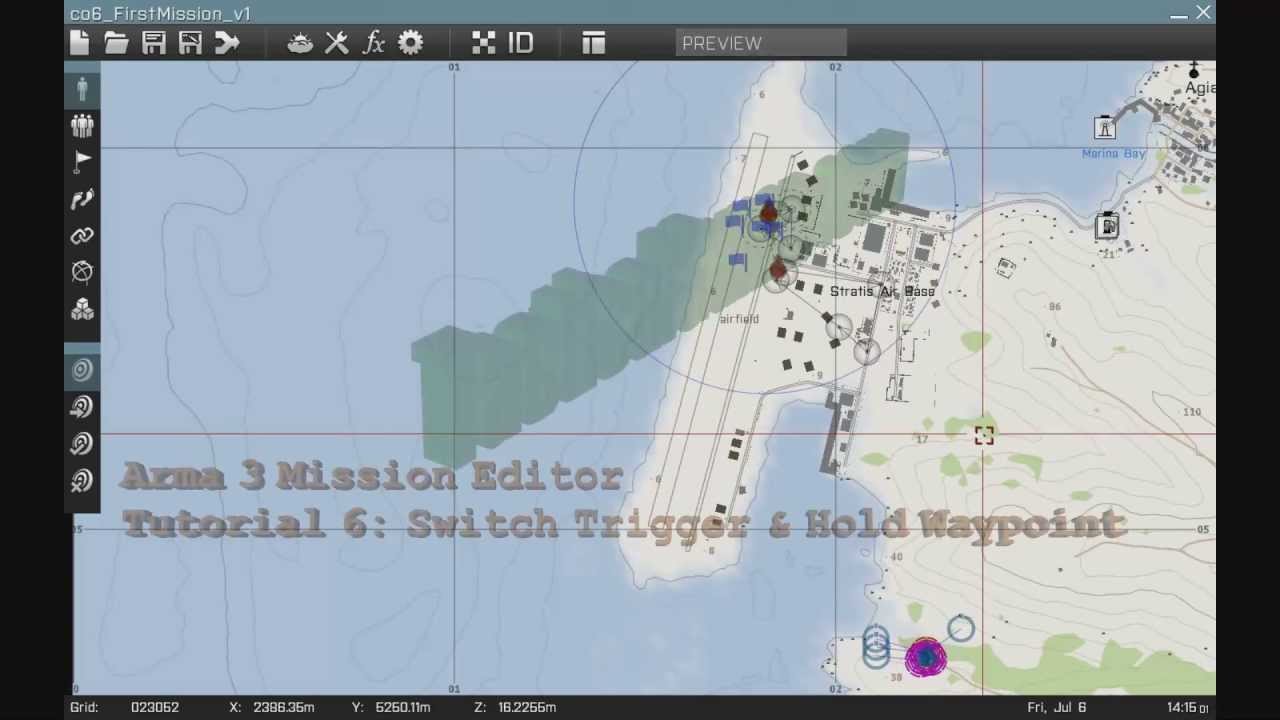Screen dimensions: 1280x720
Task: Select the Synchronize chain link mode
Action: point(82,236)
